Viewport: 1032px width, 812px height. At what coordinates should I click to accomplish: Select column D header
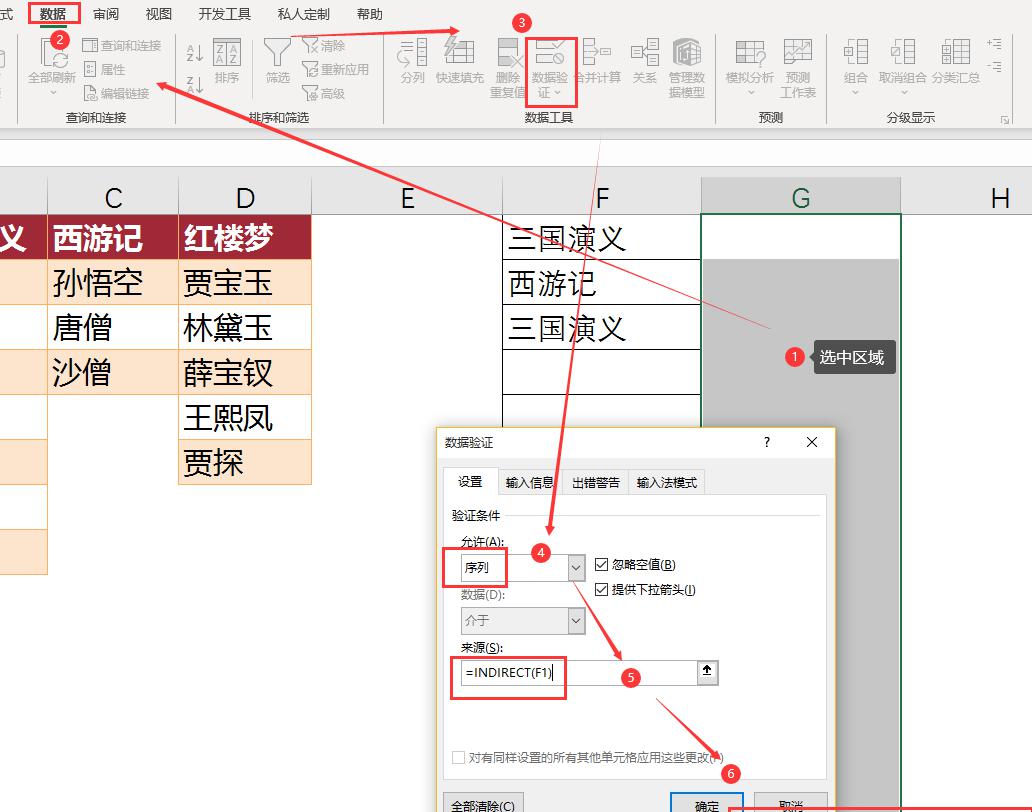pos(245,196)
